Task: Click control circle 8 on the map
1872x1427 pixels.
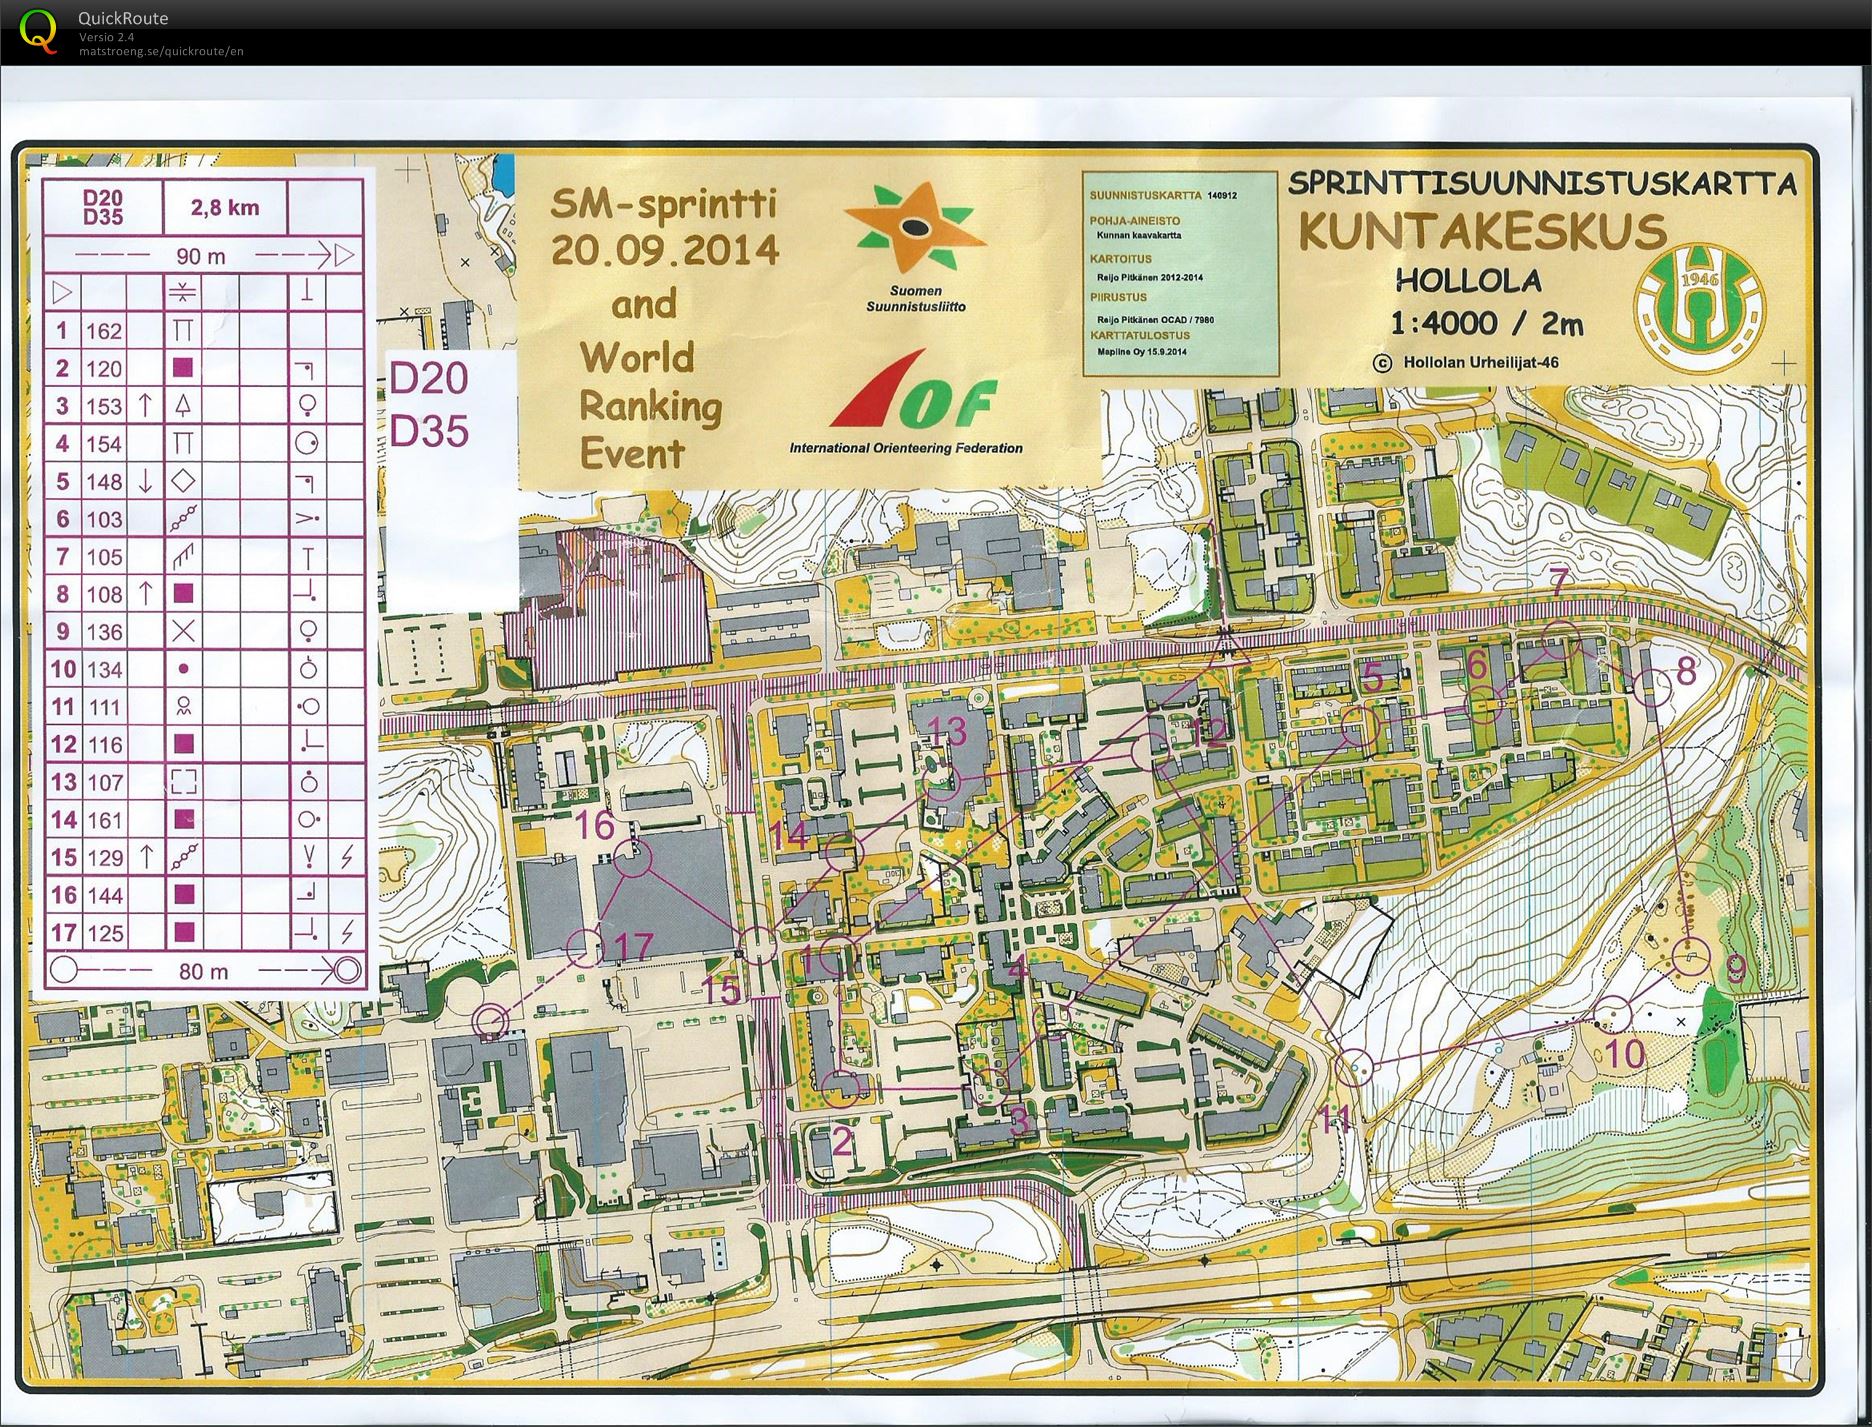Action: pos(1653,687)
